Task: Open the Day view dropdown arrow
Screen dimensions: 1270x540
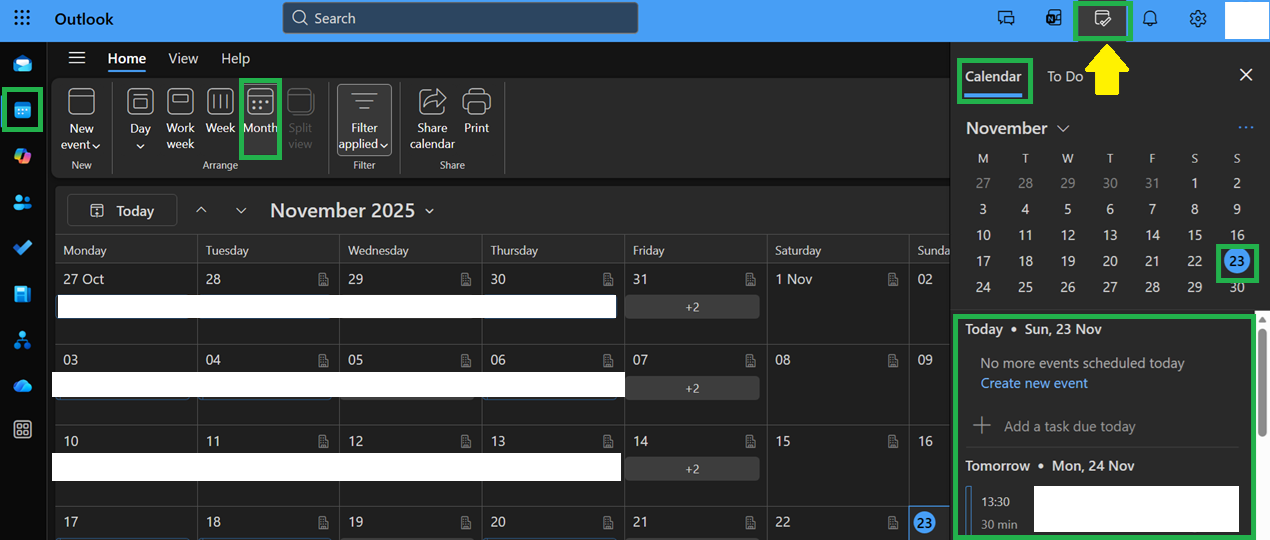Action: 141,146
